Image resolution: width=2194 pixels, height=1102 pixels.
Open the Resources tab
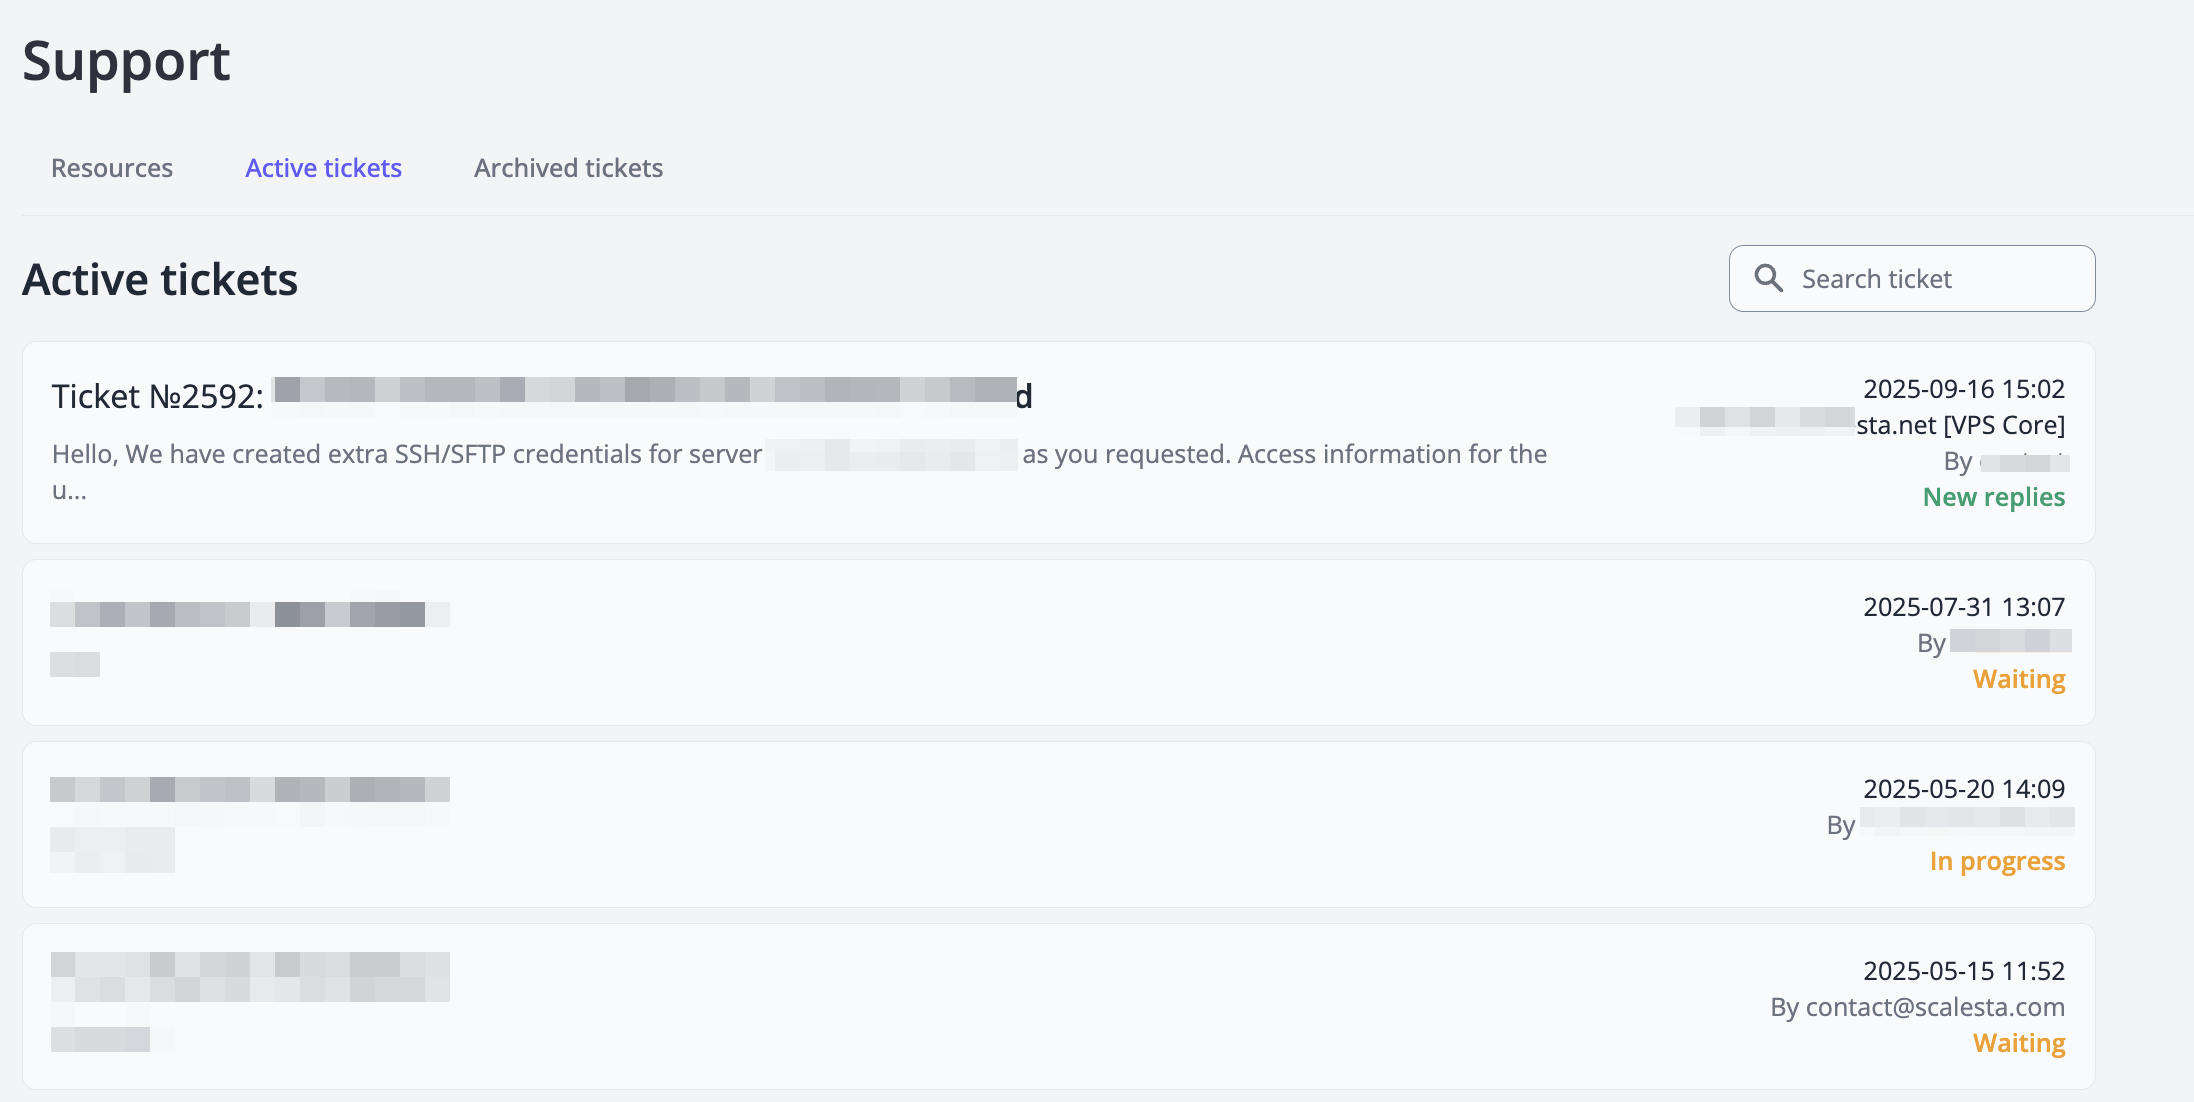coord(112,168)
